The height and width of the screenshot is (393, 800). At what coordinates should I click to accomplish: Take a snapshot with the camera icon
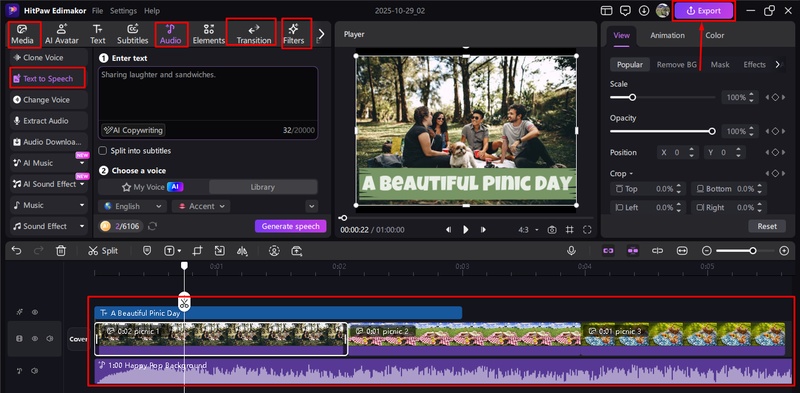[x=552, y=230]
